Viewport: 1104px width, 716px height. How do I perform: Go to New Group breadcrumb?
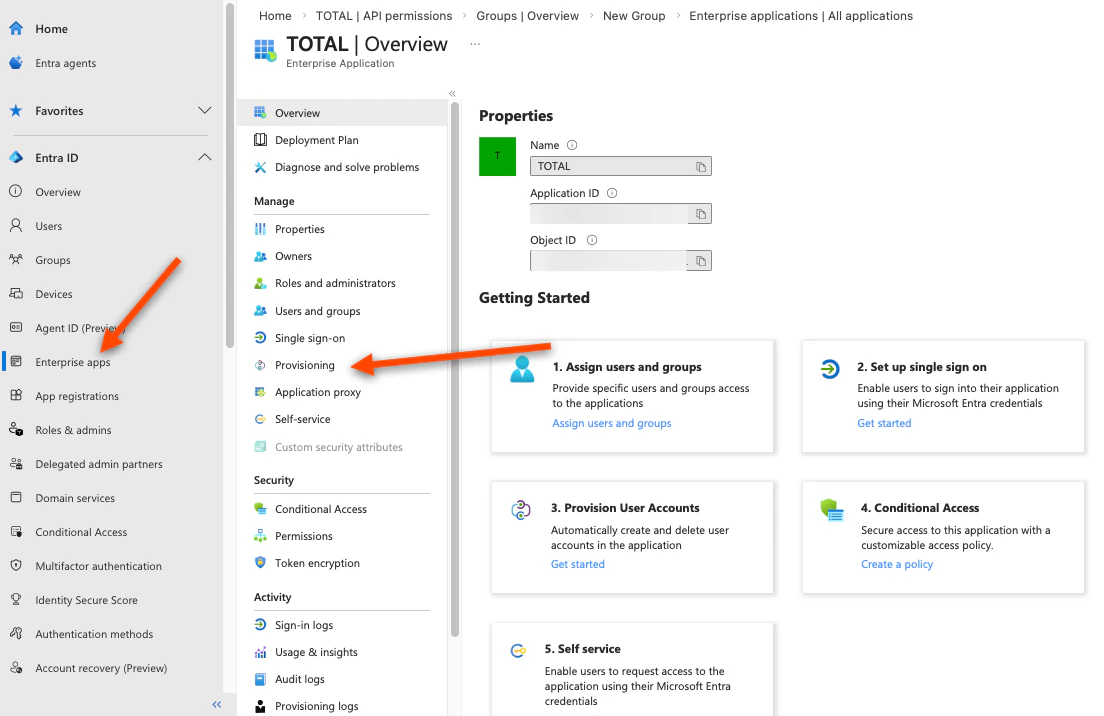pyautogui.click(x=634, y=15)
